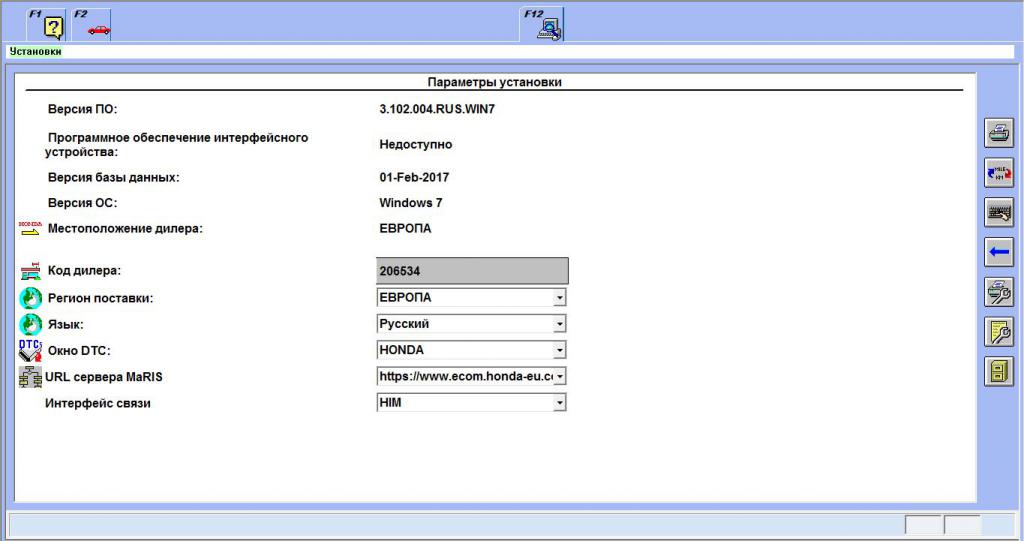Expand the Окно DTC dropdown showing HONDA
This screenshot has height=541, width=1024.
click(559, 350)
